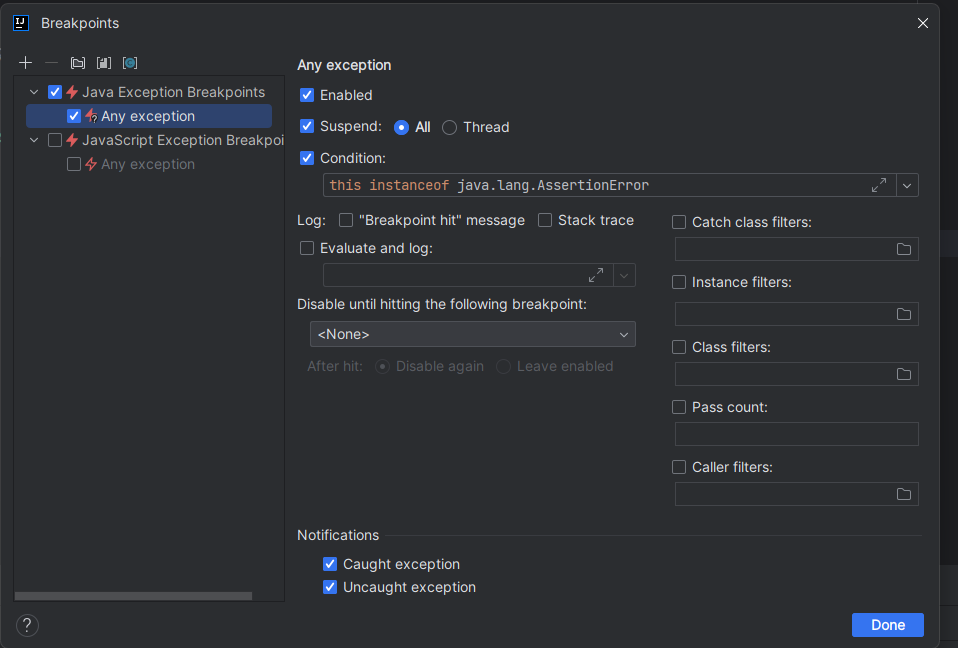This screenshot has width=958, height=648.
Task: Click the Help question mark icon
Action: pyautogui.click(x=27, y=626)
